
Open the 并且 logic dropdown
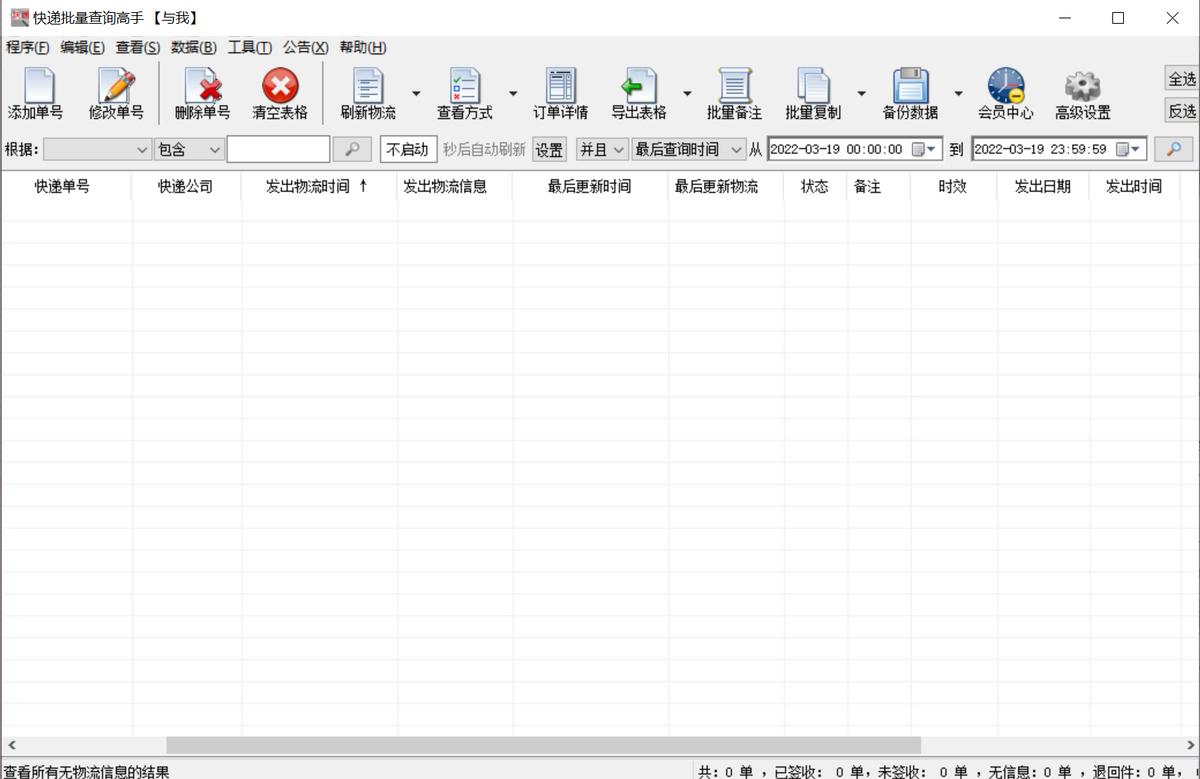coord(602,149)
